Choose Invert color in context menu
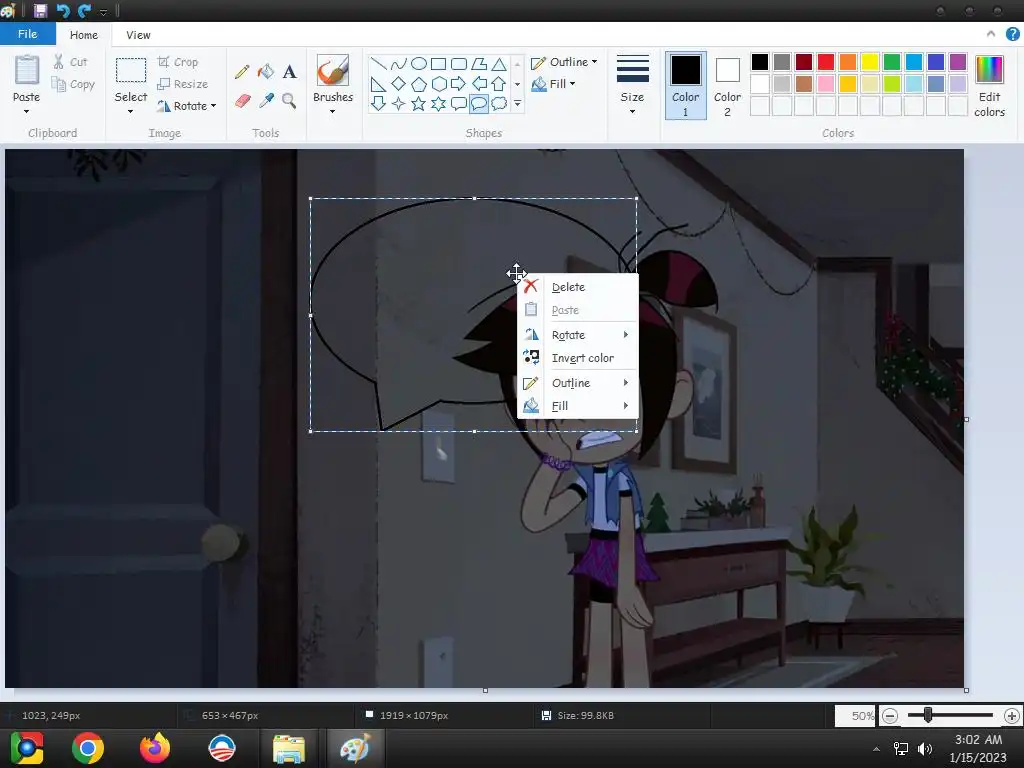Image resolution: width=1024 pixels, height=768 pixels. click(577, 358)
